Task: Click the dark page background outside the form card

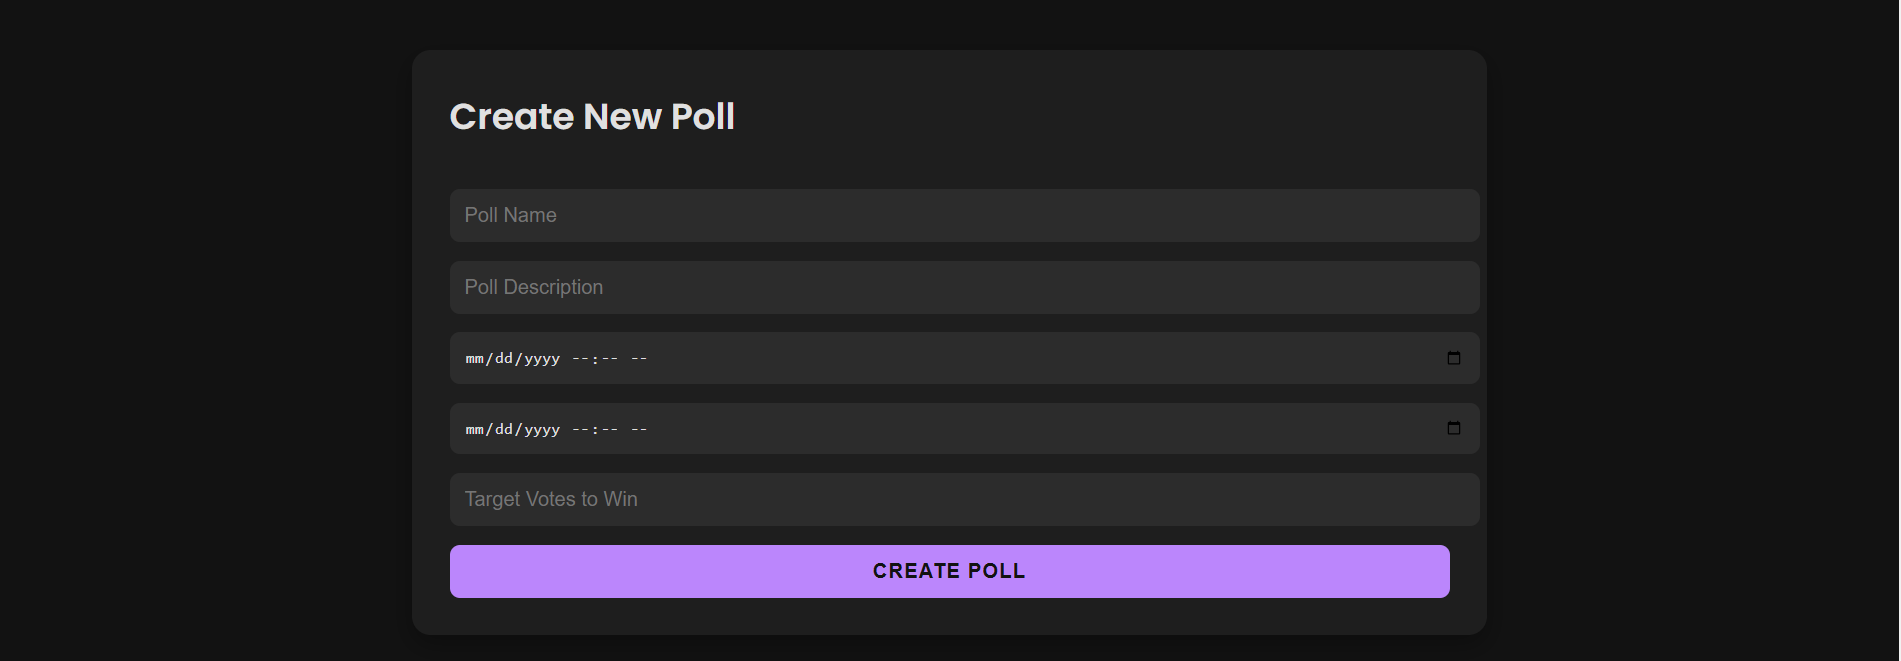Action: click(200, 330)
